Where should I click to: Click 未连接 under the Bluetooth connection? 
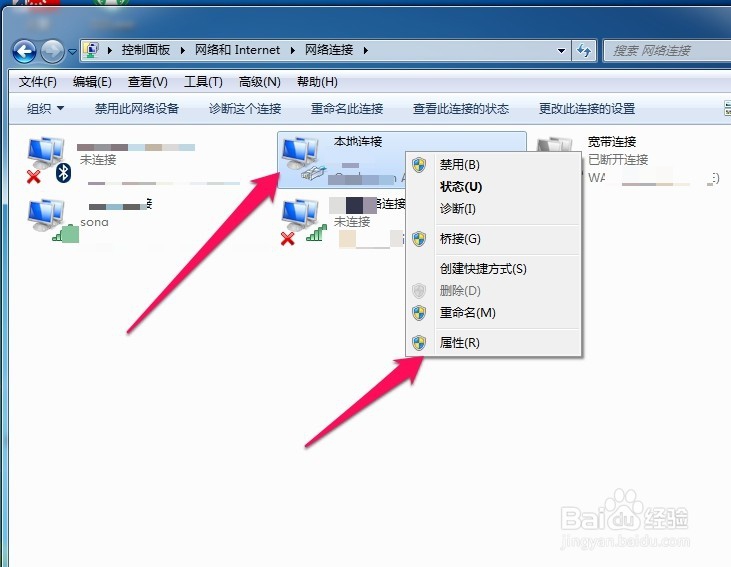[x=98, y=160]
